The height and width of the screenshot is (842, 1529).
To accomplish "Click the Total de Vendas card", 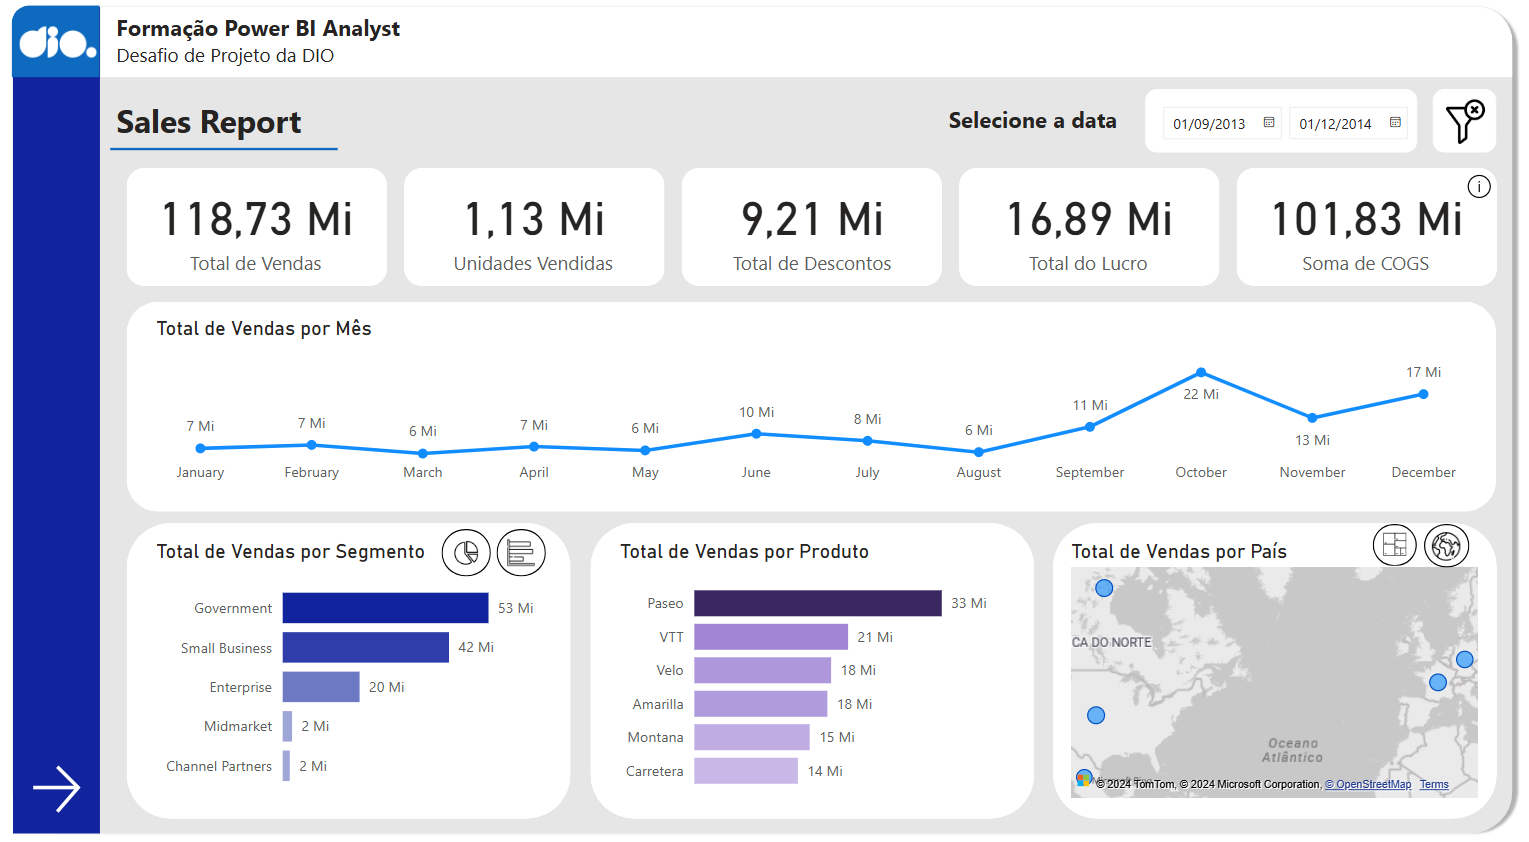I will point(256,227).
